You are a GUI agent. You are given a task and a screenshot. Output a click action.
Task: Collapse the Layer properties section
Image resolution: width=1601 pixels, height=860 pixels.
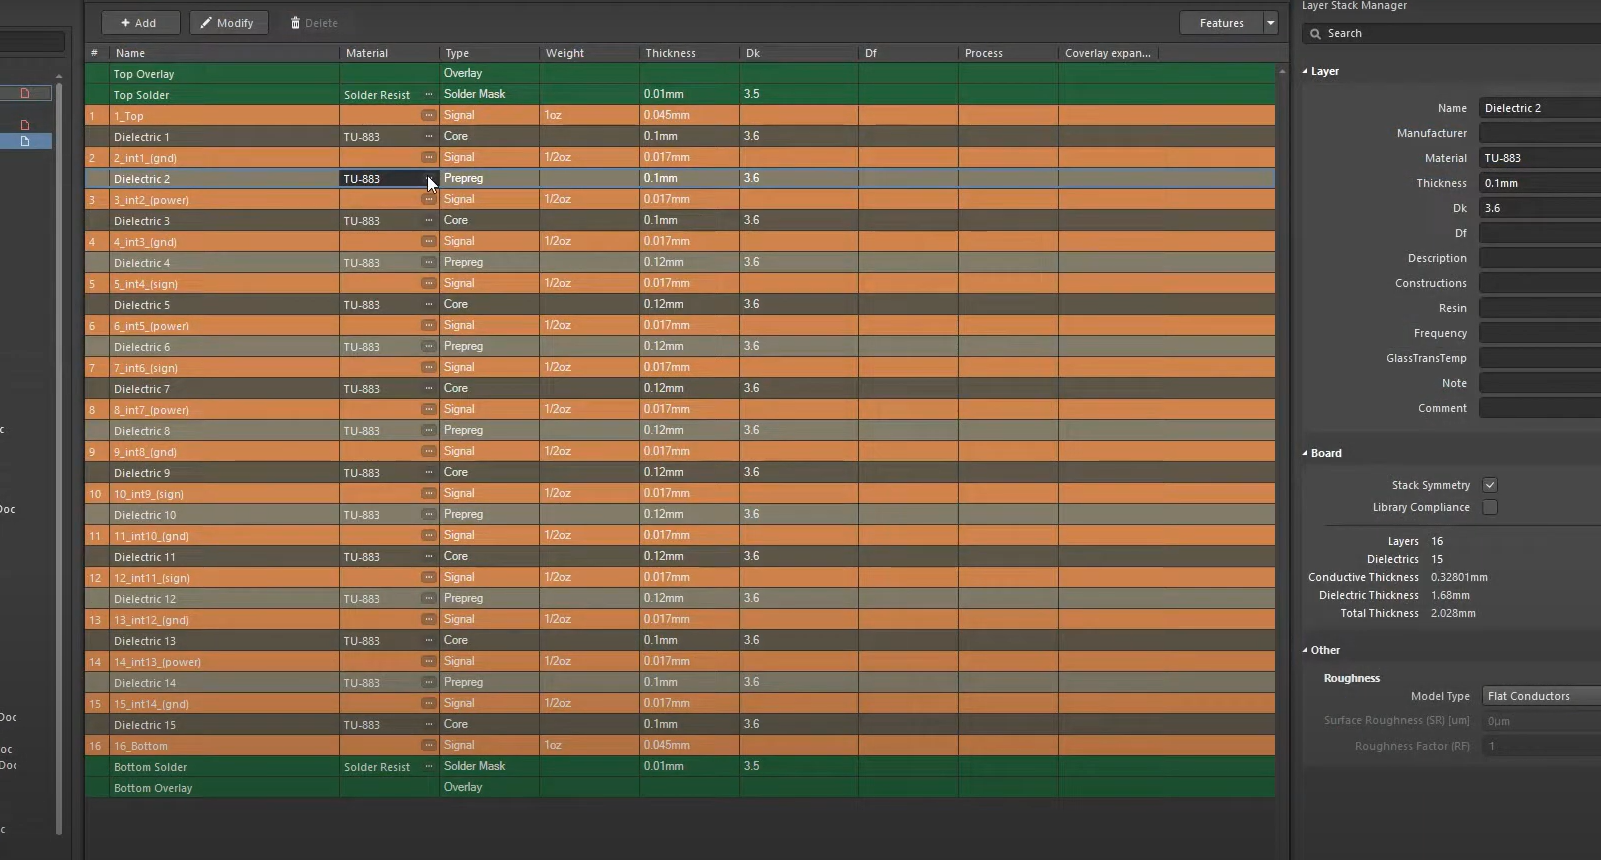tap(1305, 72)
